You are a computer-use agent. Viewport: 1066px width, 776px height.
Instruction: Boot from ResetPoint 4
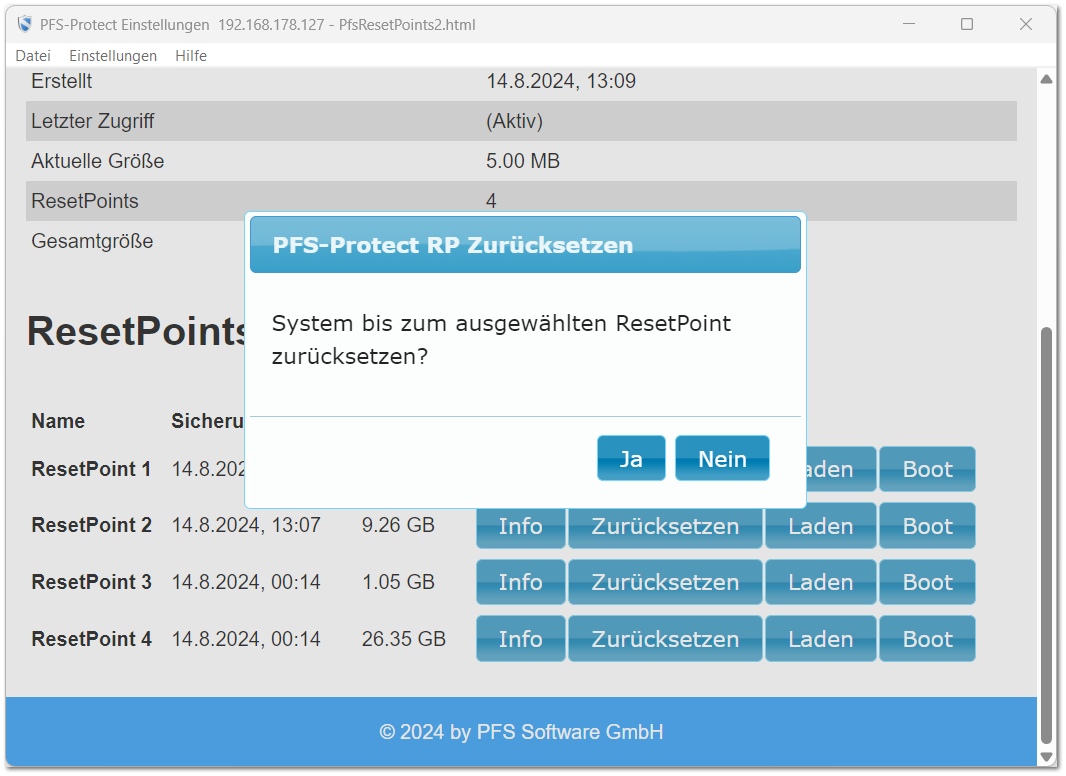pos(927,638)
